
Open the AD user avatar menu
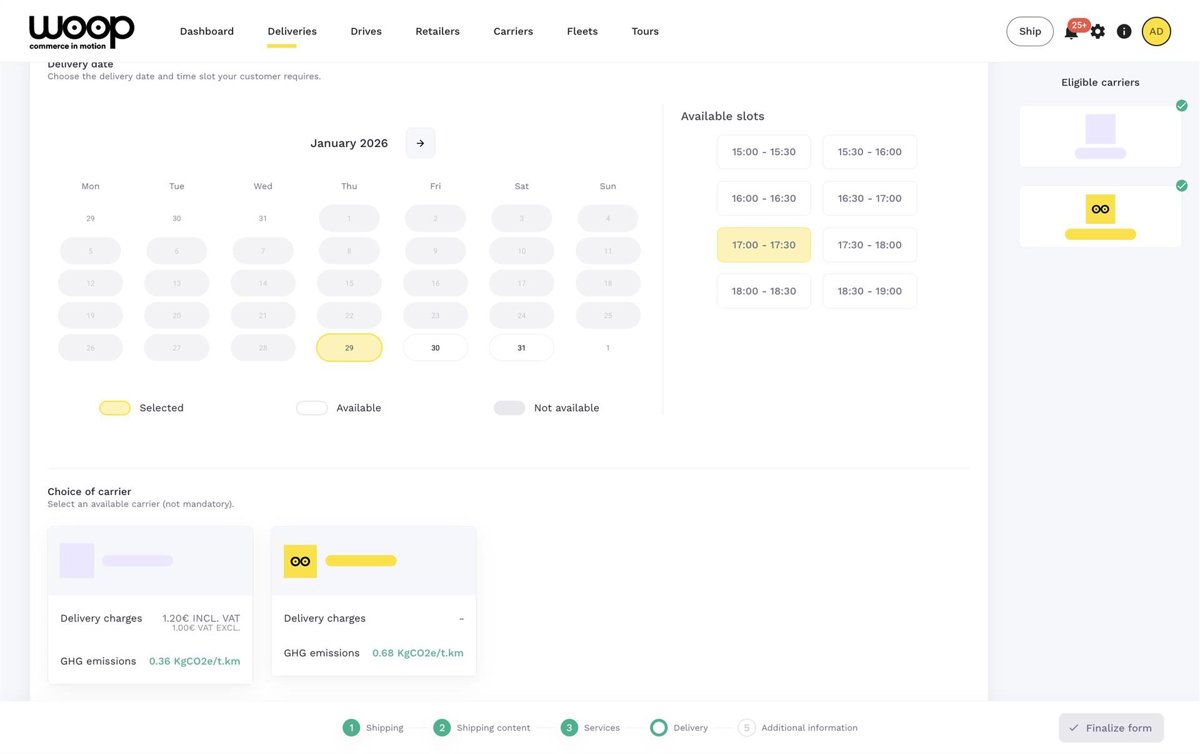[x=1156, y=32]
